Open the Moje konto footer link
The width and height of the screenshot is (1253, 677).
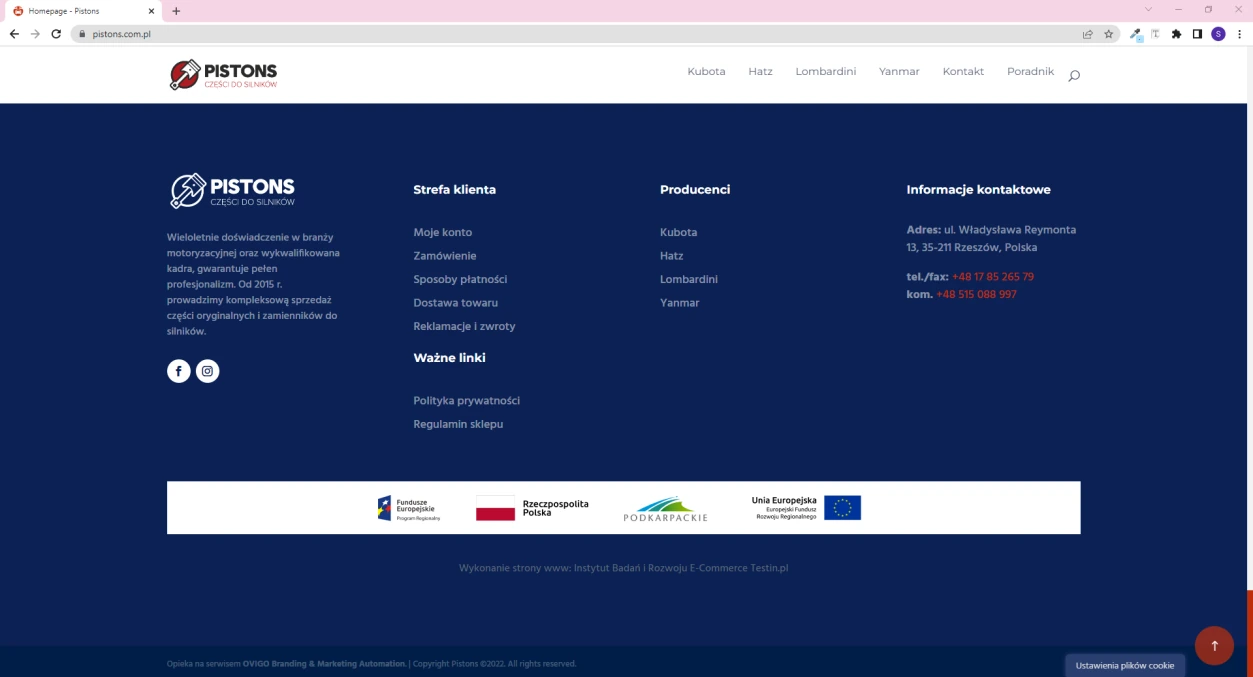point(443,232)
